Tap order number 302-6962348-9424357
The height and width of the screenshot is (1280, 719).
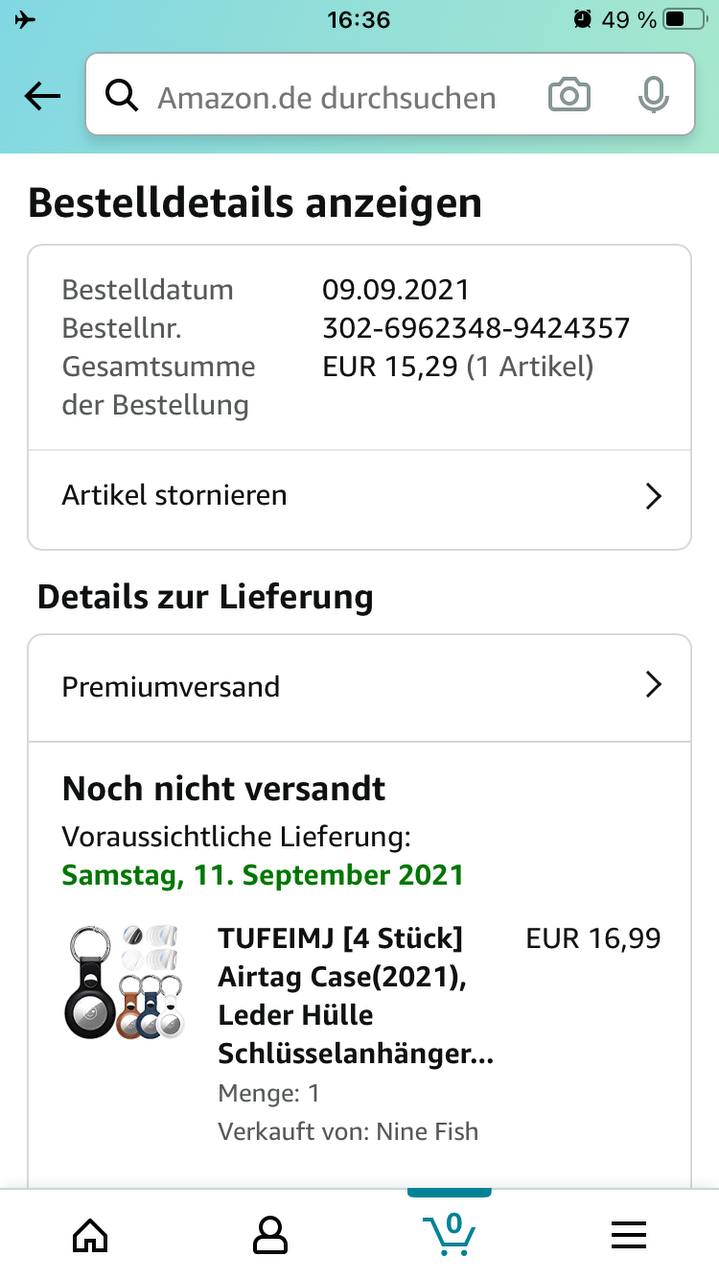[x=476, y=328]
